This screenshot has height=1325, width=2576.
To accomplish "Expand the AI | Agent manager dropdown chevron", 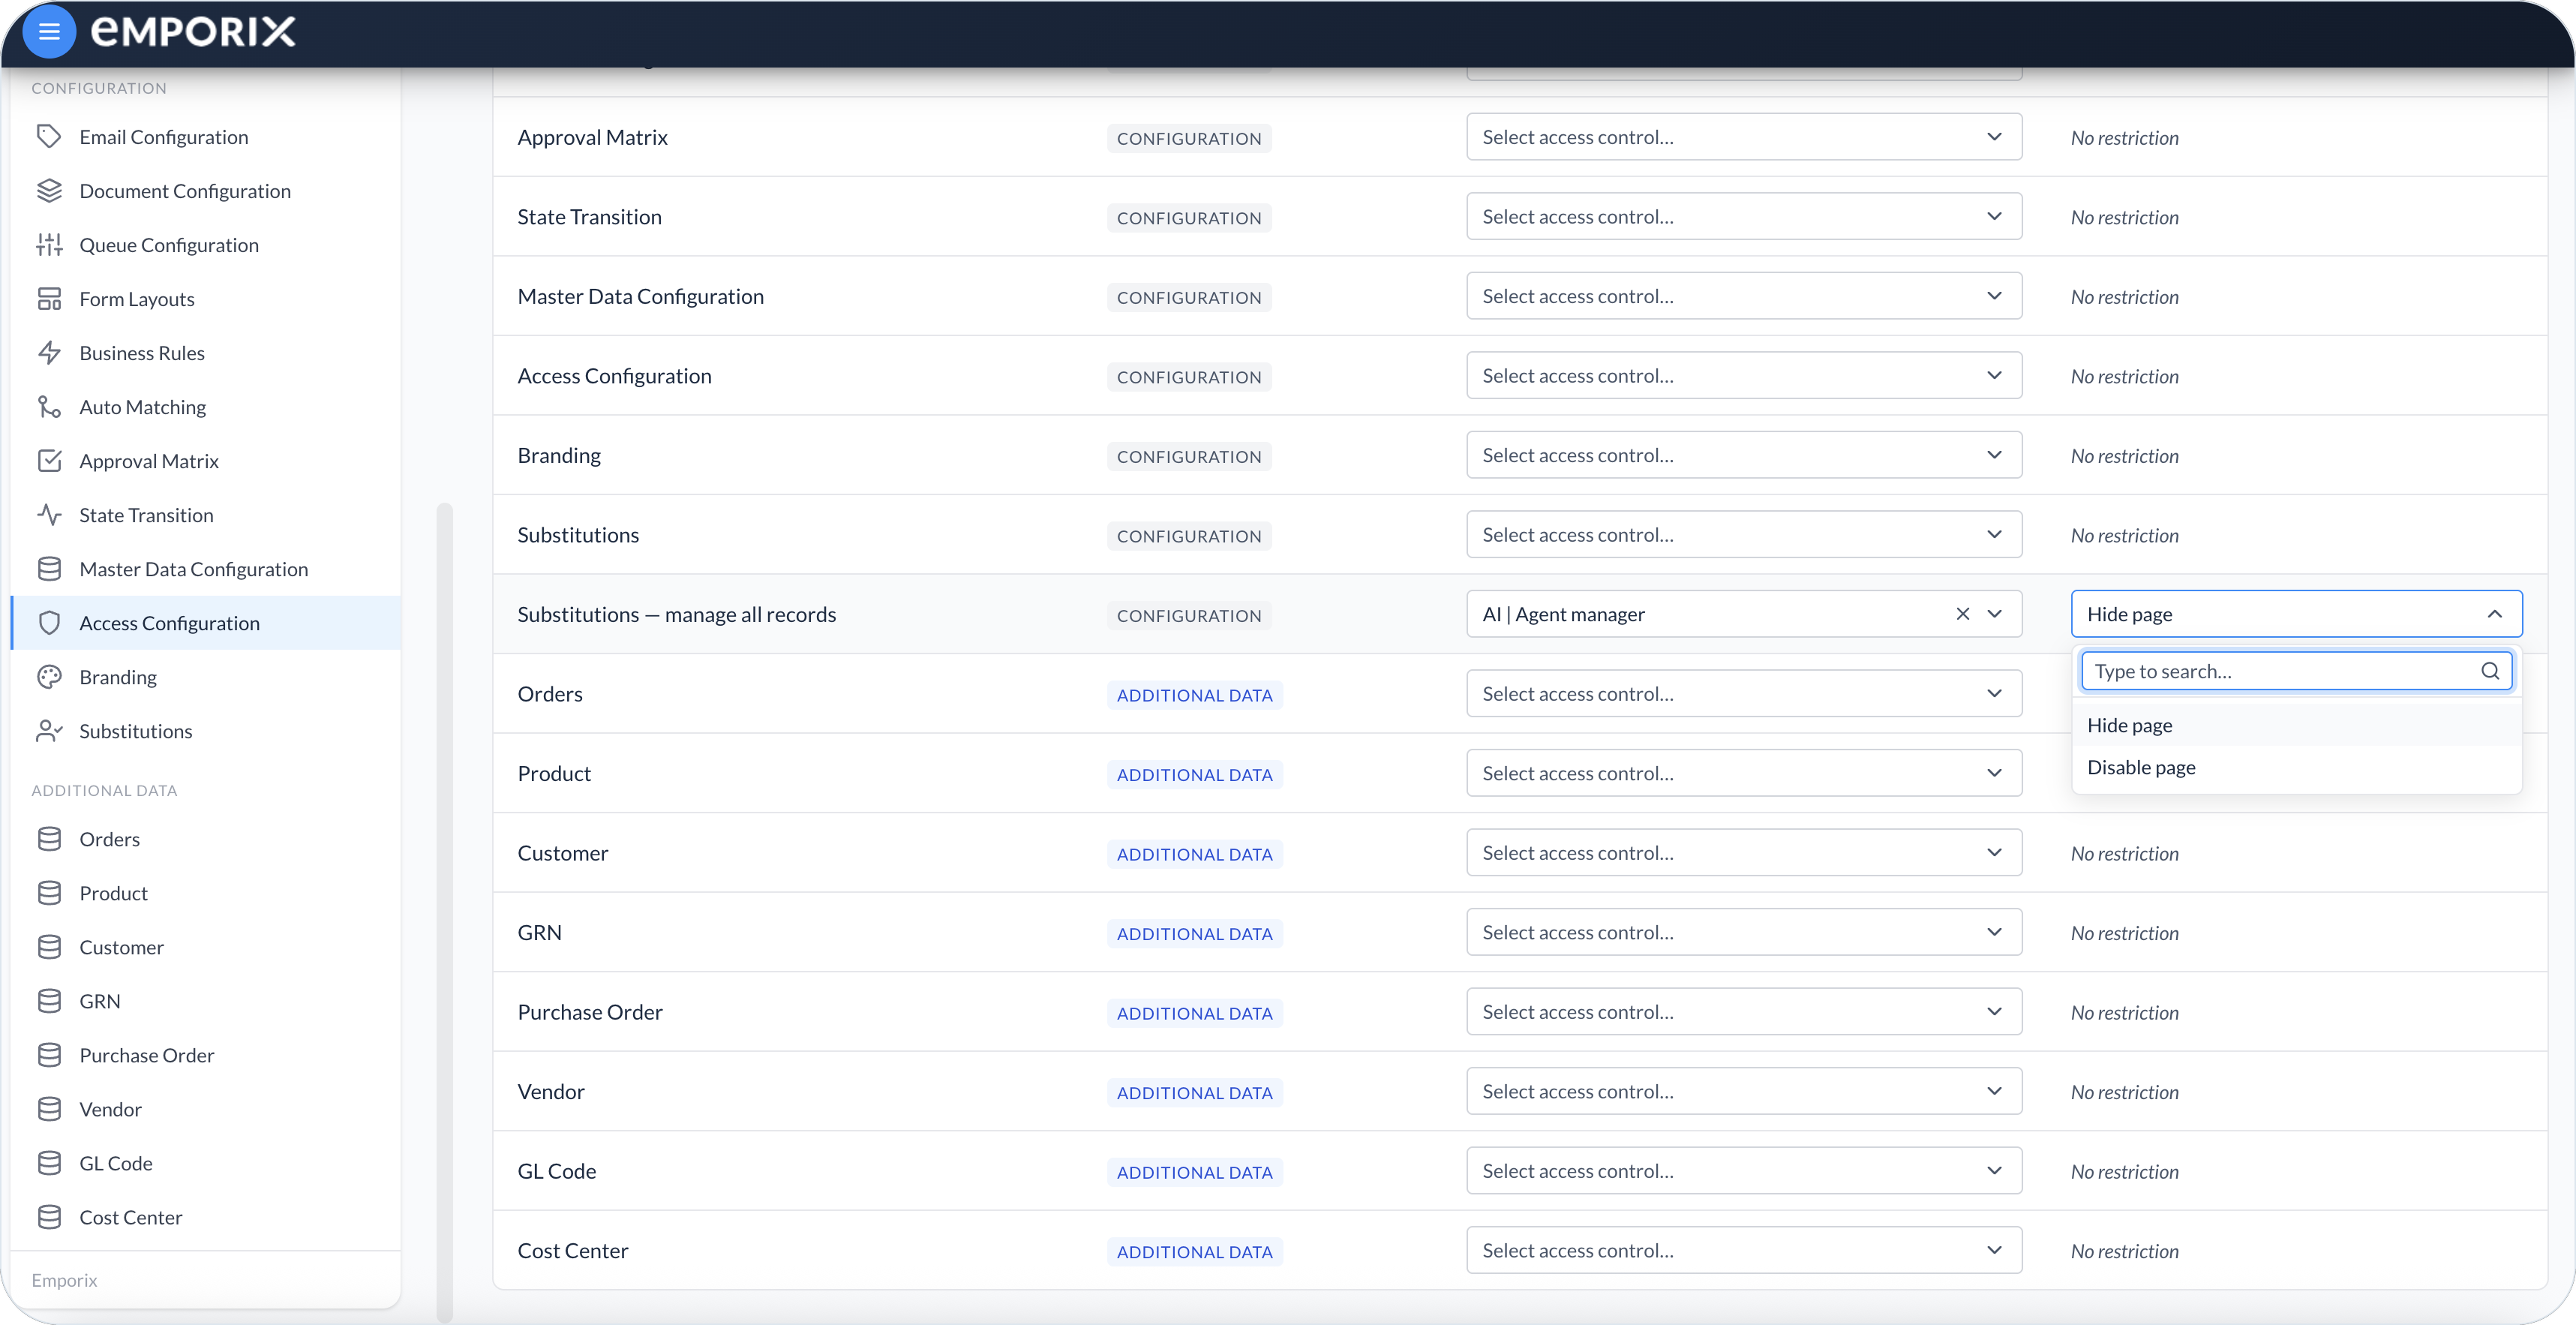I will tap(1994, 613).
